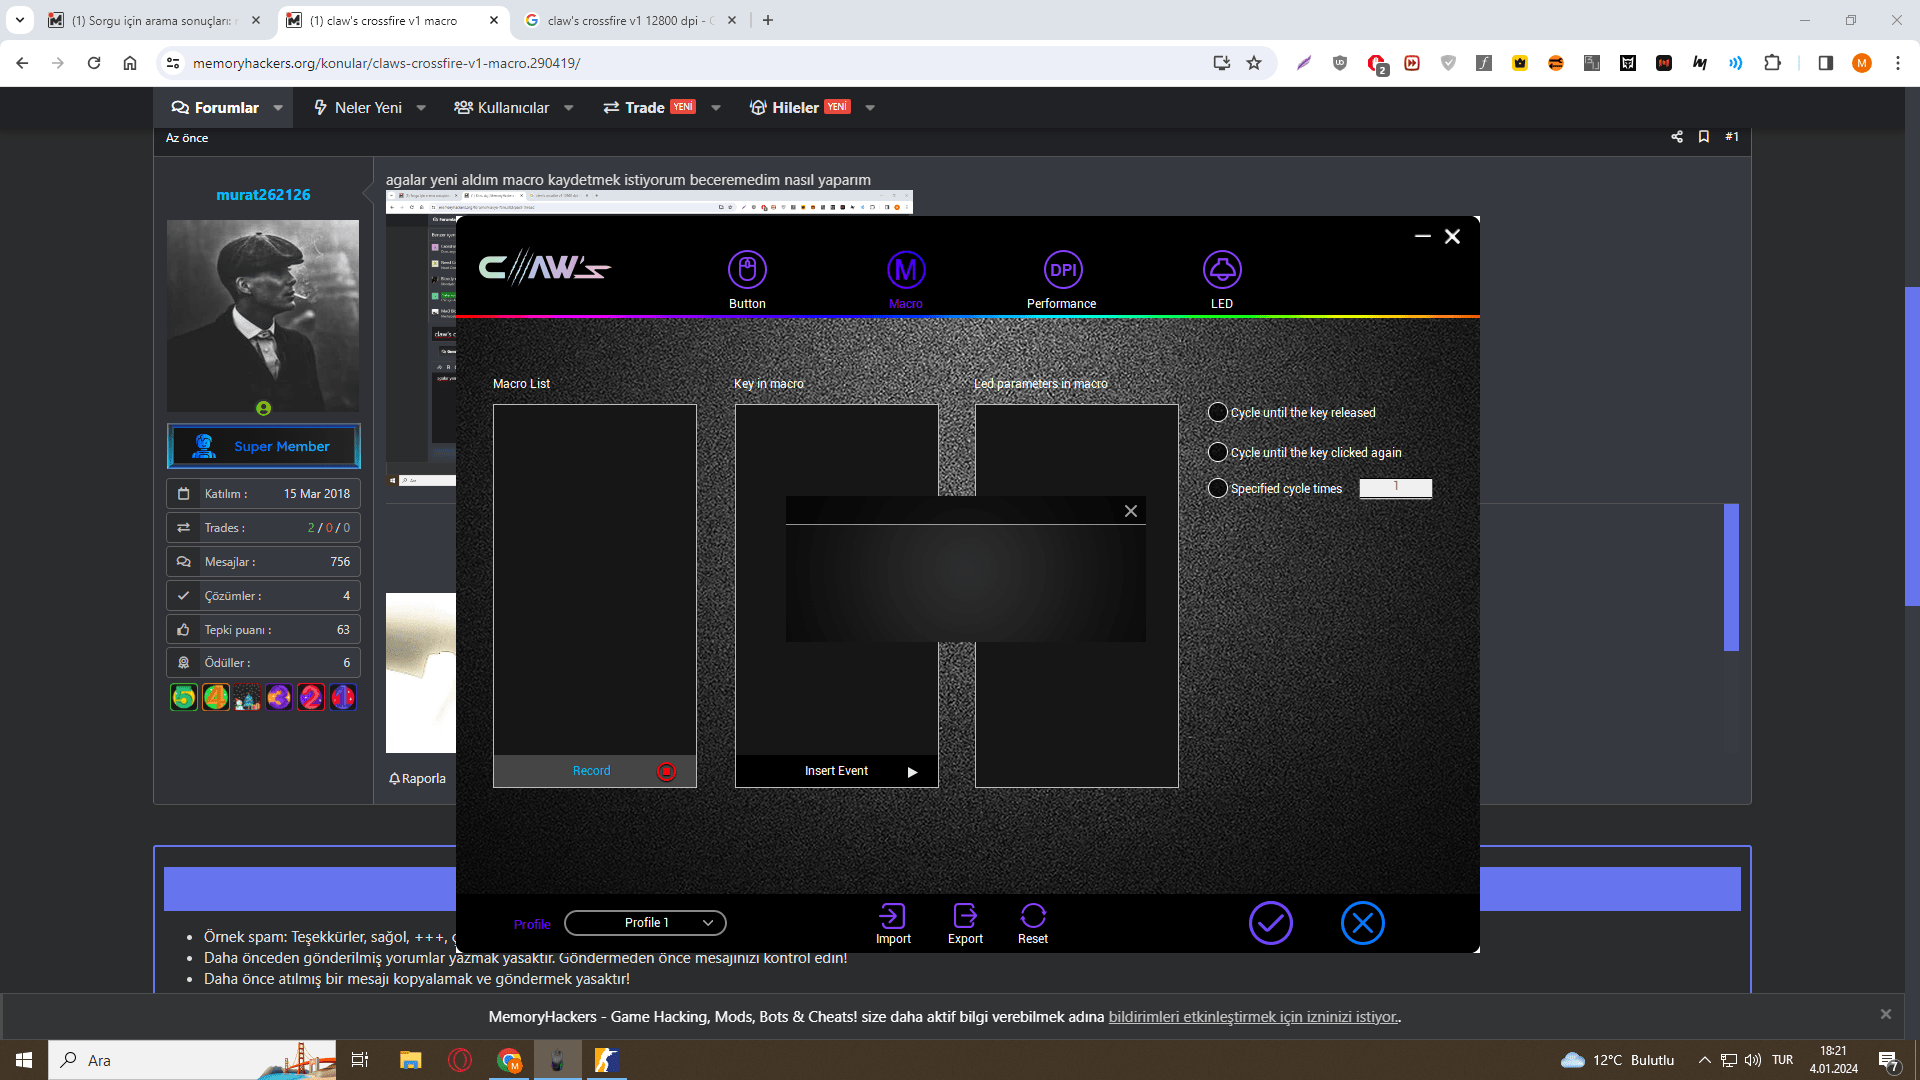
Task: Open File Explorer from the taskbar
Action: [410, 1060]
